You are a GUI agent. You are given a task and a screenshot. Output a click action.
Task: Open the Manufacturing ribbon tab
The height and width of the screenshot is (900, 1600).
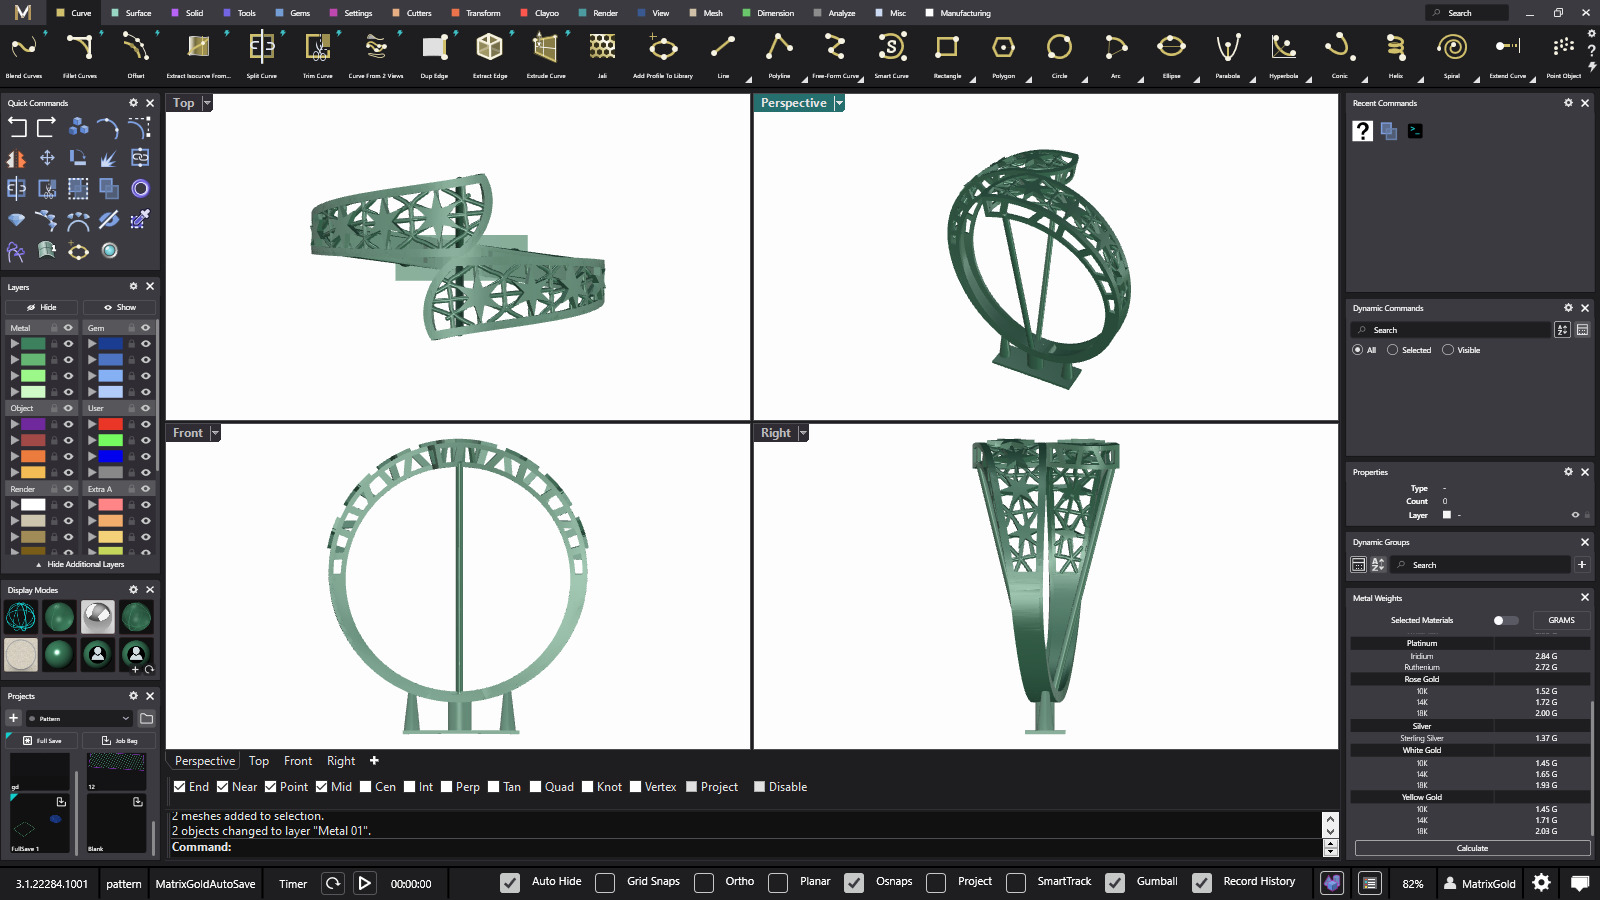pos(958,13)
